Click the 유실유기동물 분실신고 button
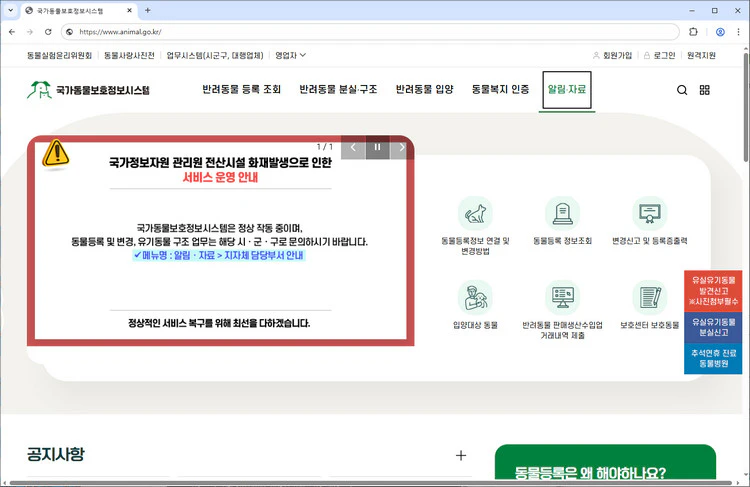The width and height of the screenshot is (750, 487). tap(713, 327)
